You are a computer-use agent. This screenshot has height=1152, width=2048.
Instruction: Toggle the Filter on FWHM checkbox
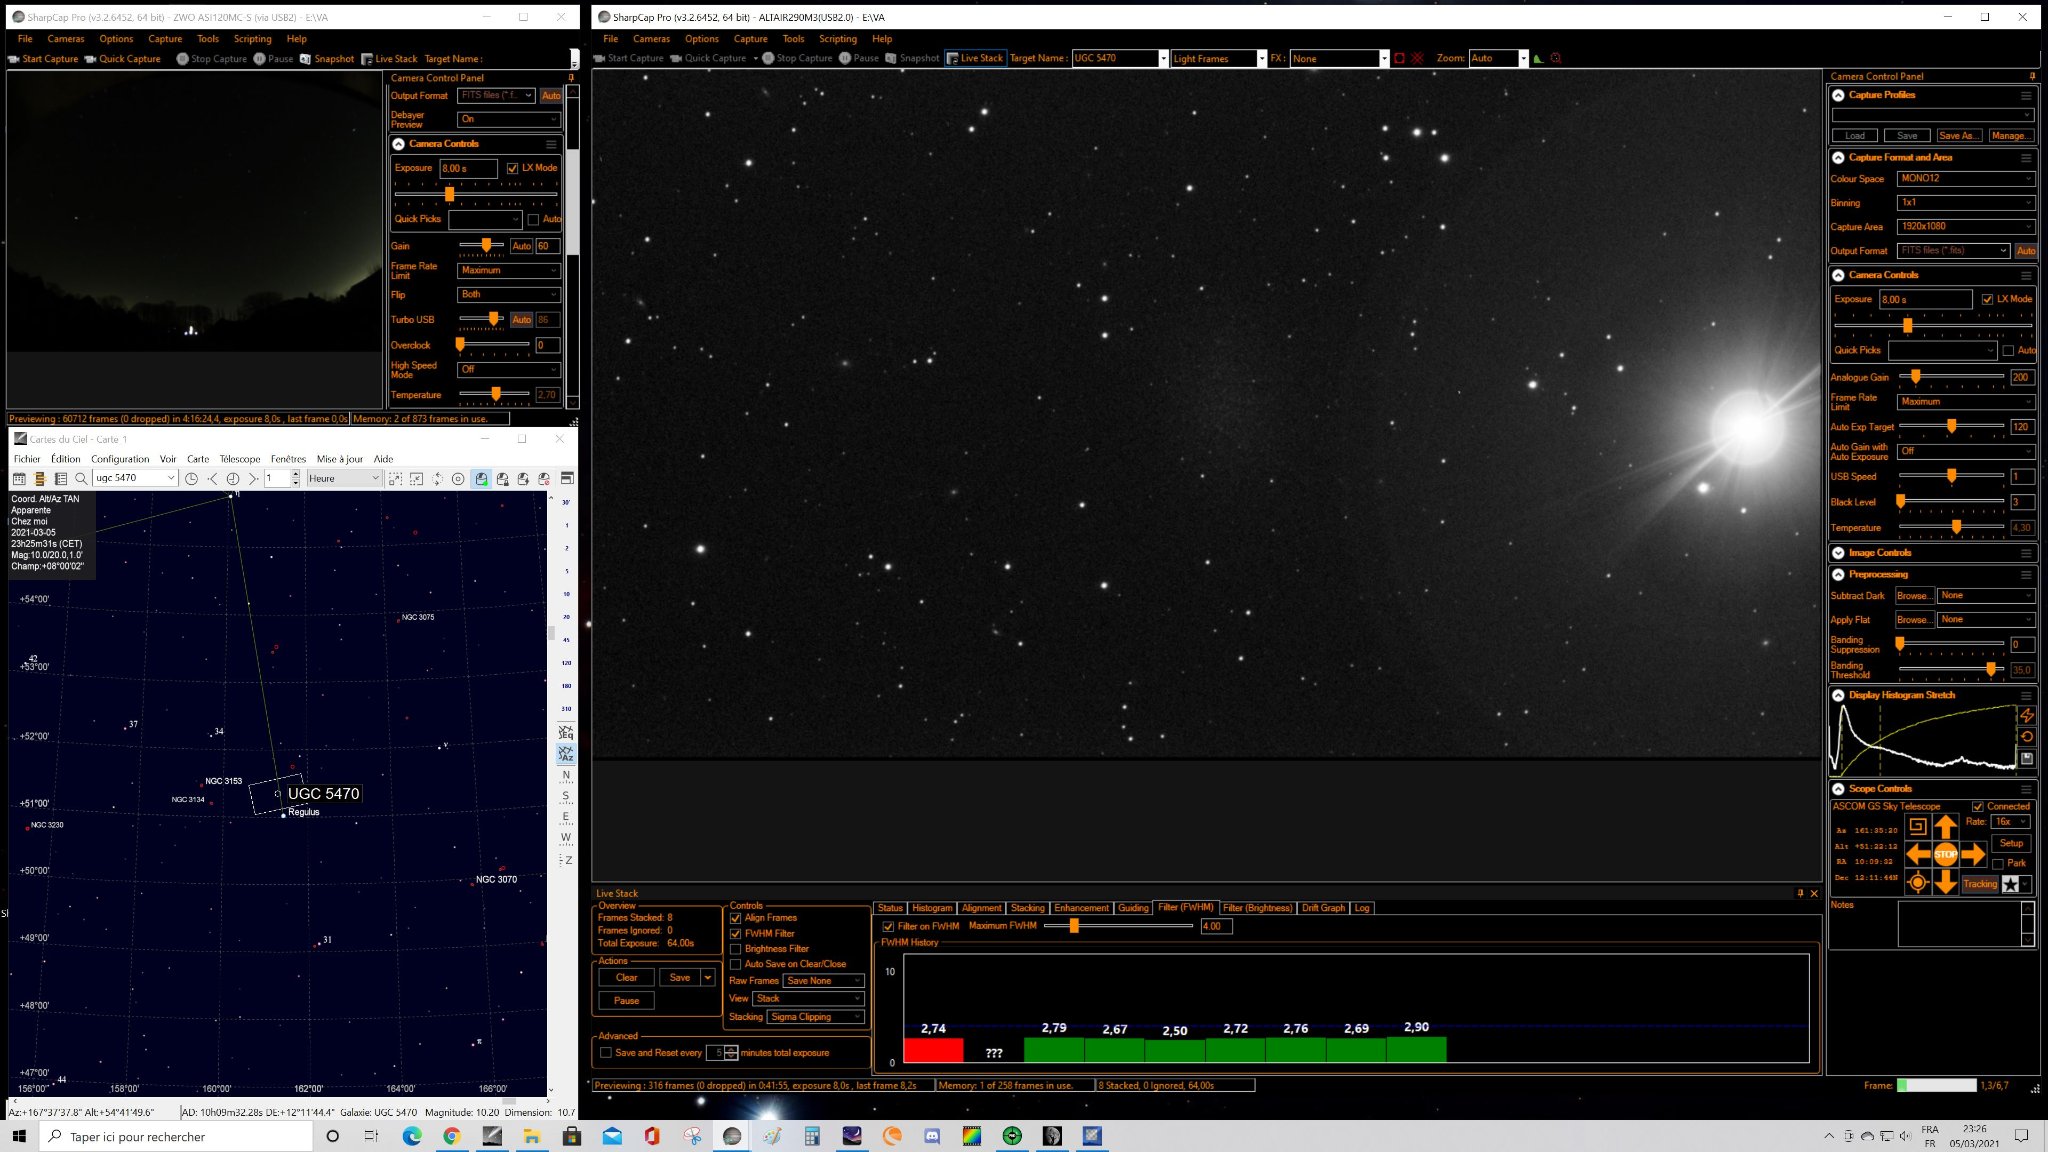[888, 927]
